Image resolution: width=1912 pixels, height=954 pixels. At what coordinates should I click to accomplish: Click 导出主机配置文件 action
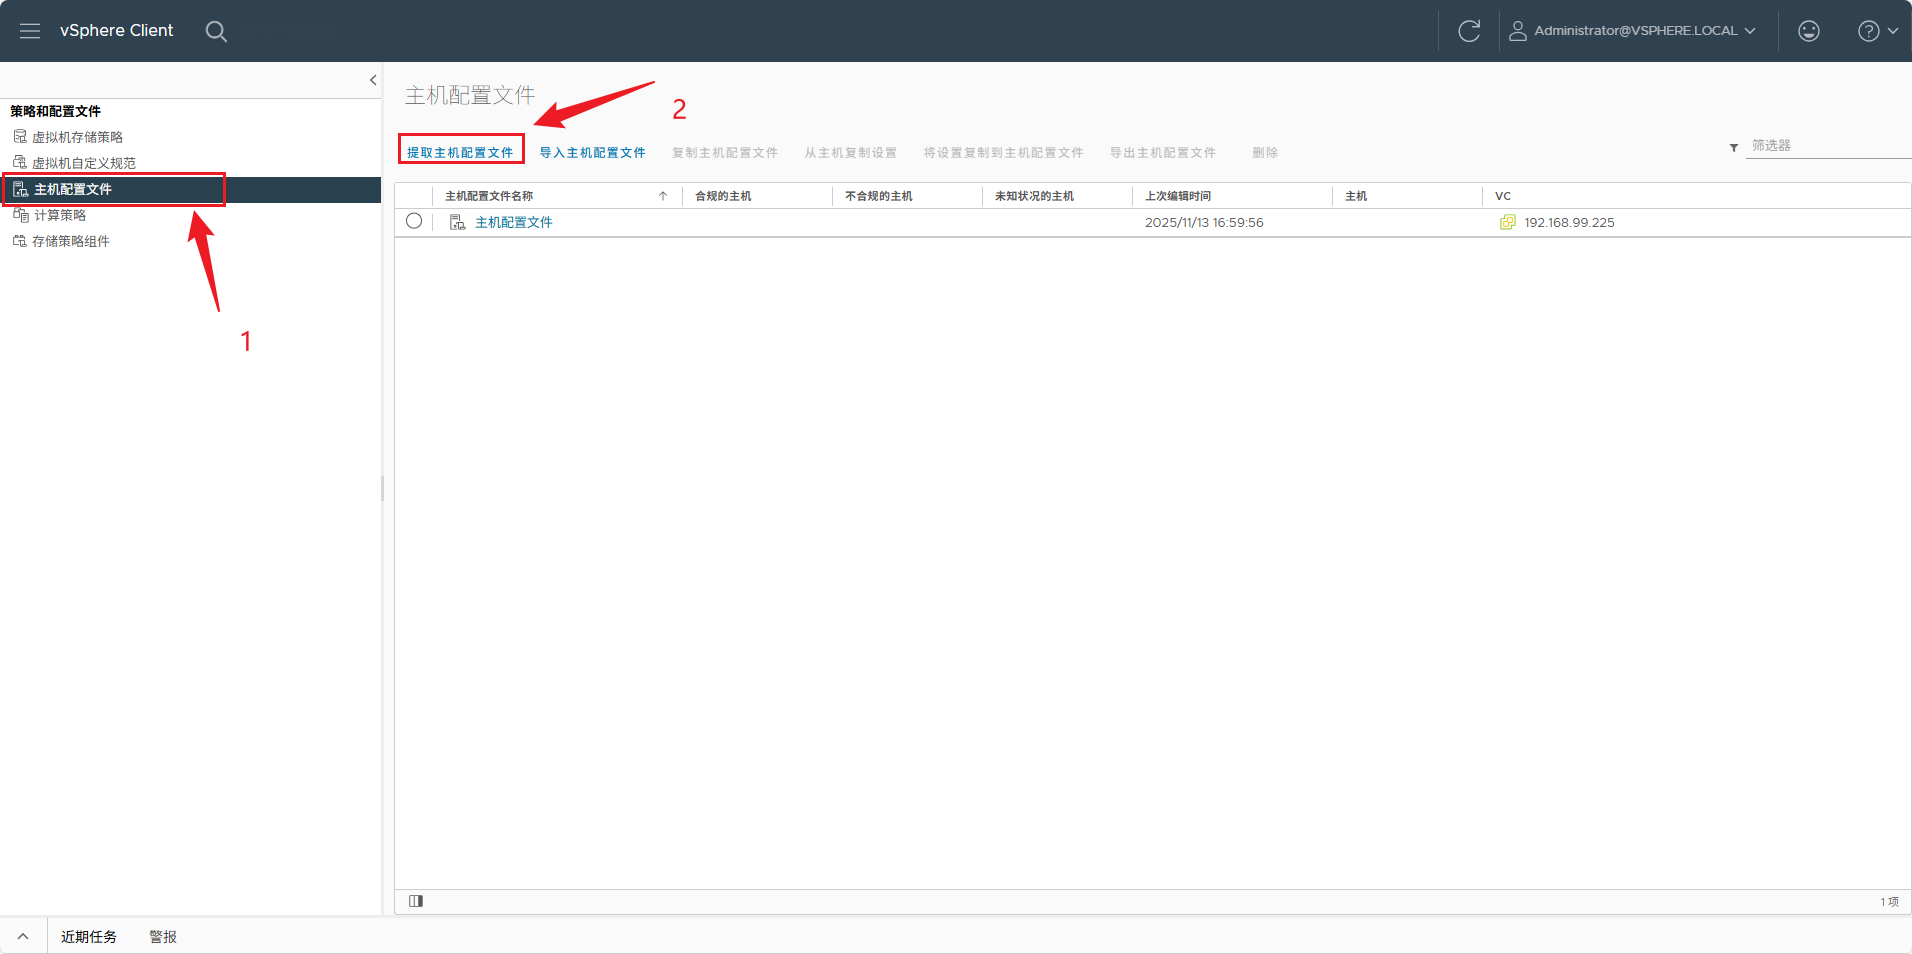tap(1163, 153)
